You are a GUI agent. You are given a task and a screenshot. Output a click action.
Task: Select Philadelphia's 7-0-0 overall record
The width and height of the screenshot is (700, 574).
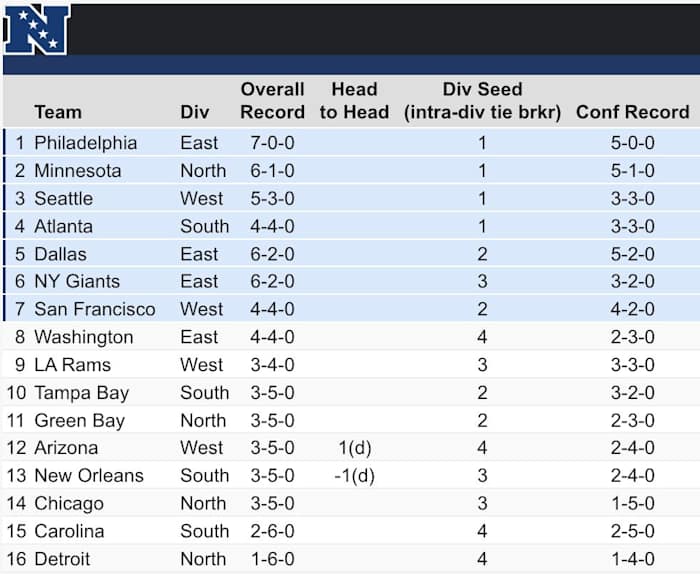click(272, 143)
